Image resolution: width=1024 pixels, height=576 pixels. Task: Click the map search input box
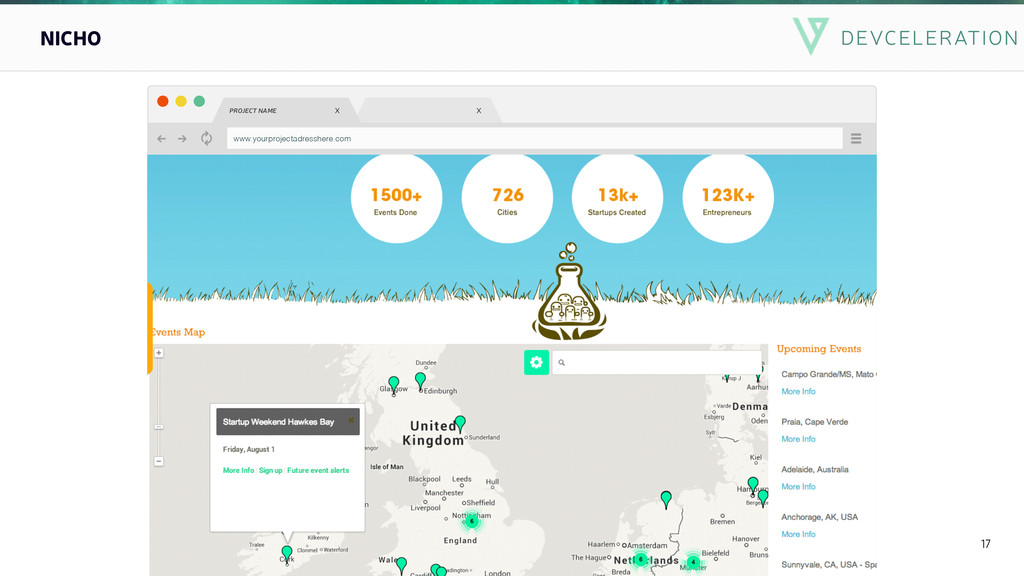pyautogui.click(x=656, y=362)
